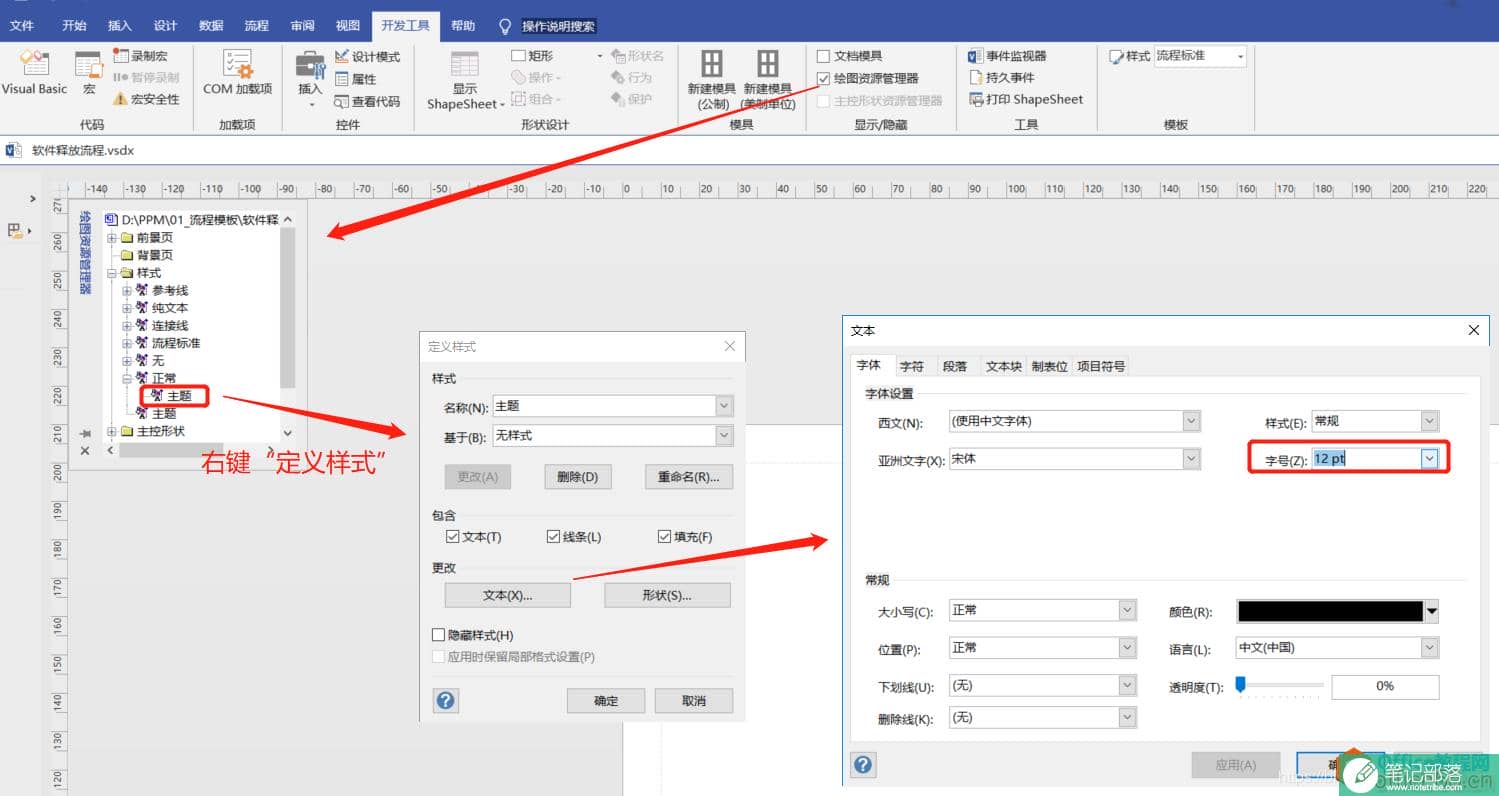1499x796 pixels.
Task: Open the 视图 ribbon tab
Action: tap(347, 25)
